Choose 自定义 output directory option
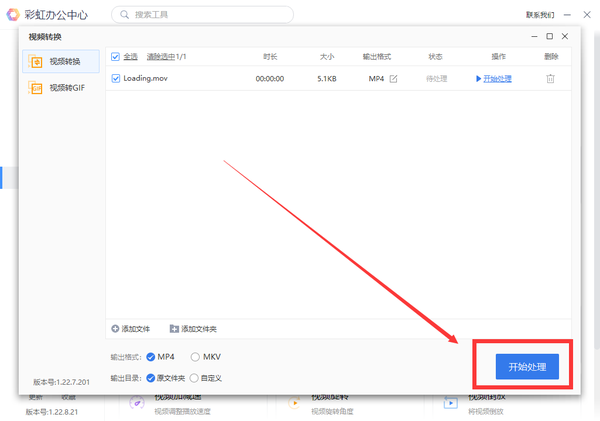 coord(194,378)
